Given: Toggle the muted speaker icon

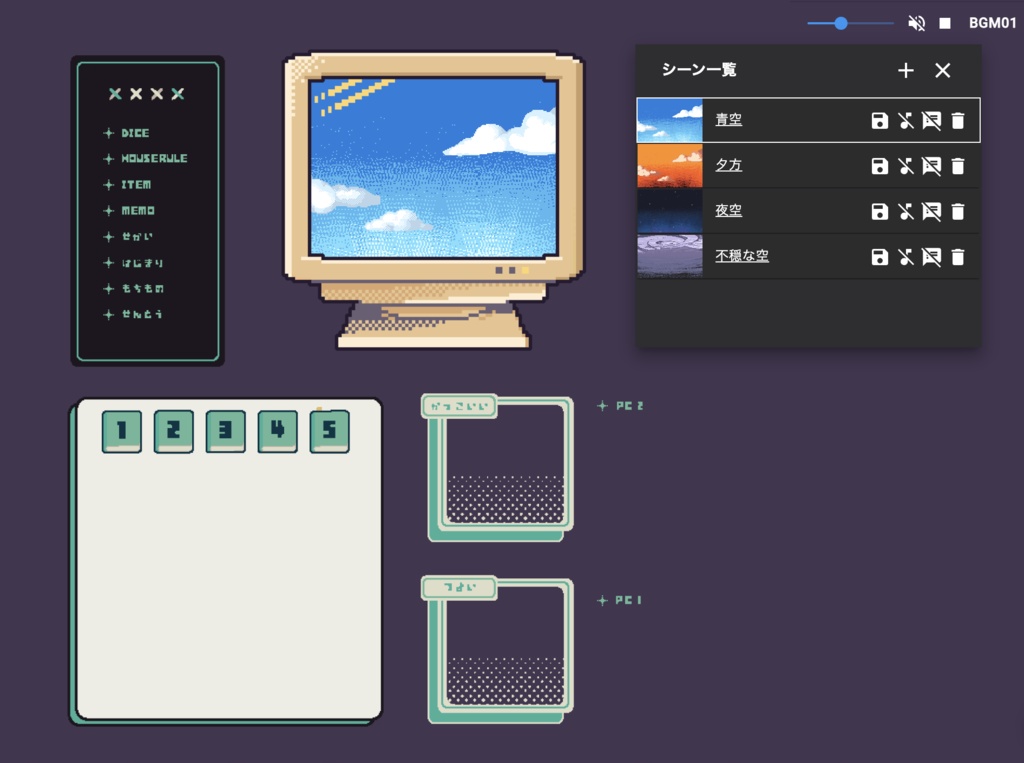Looking at the screenshot, I should point(916,24).
